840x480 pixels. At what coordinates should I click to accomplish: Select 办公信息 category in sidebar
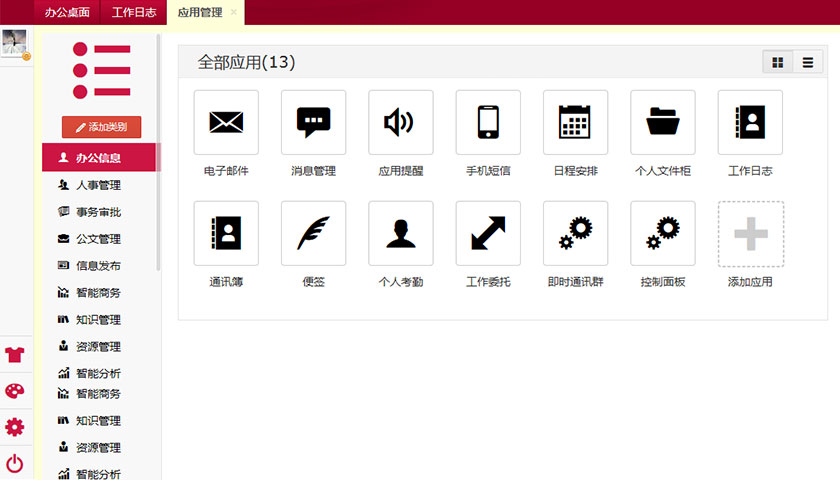click(x=99, y=158)
